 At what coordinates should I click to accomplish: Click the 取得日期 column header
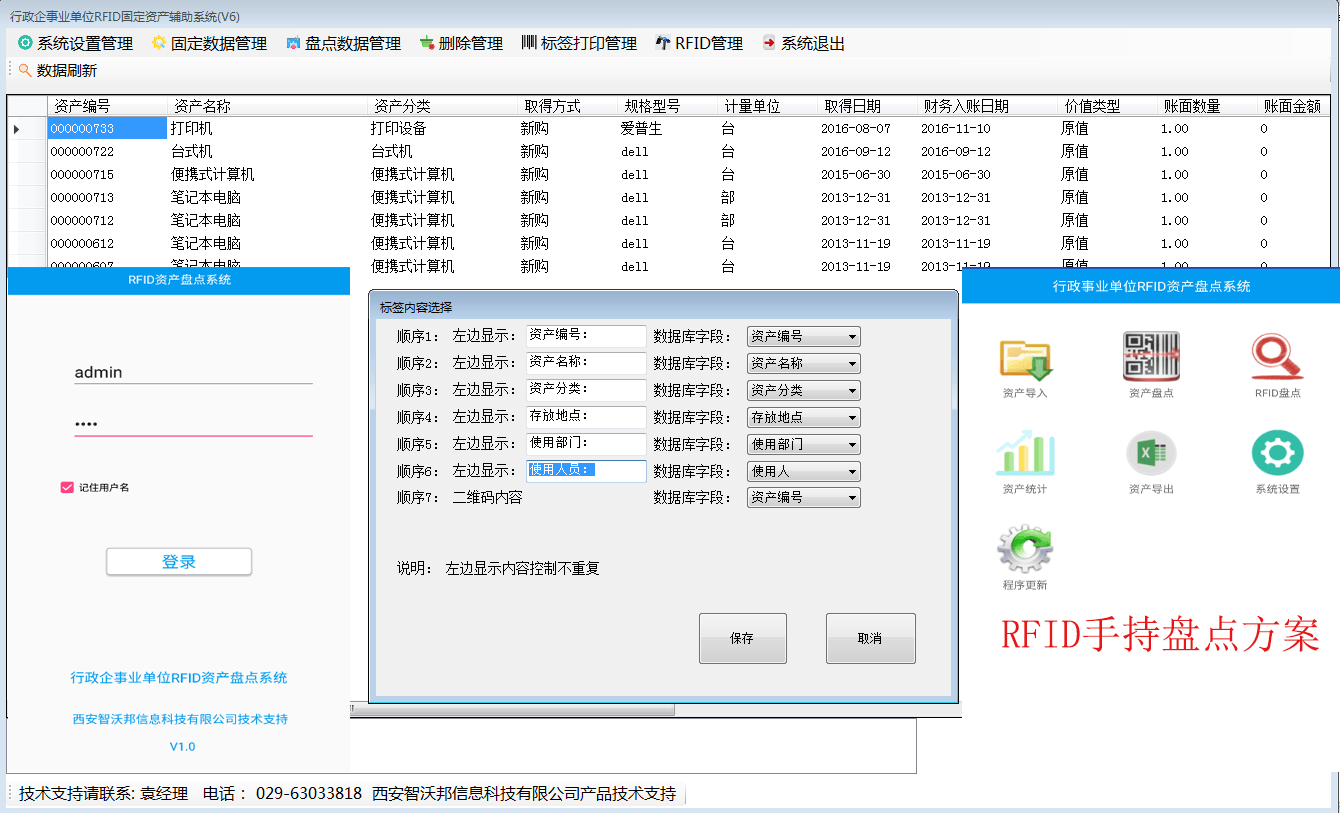(867, 106)
